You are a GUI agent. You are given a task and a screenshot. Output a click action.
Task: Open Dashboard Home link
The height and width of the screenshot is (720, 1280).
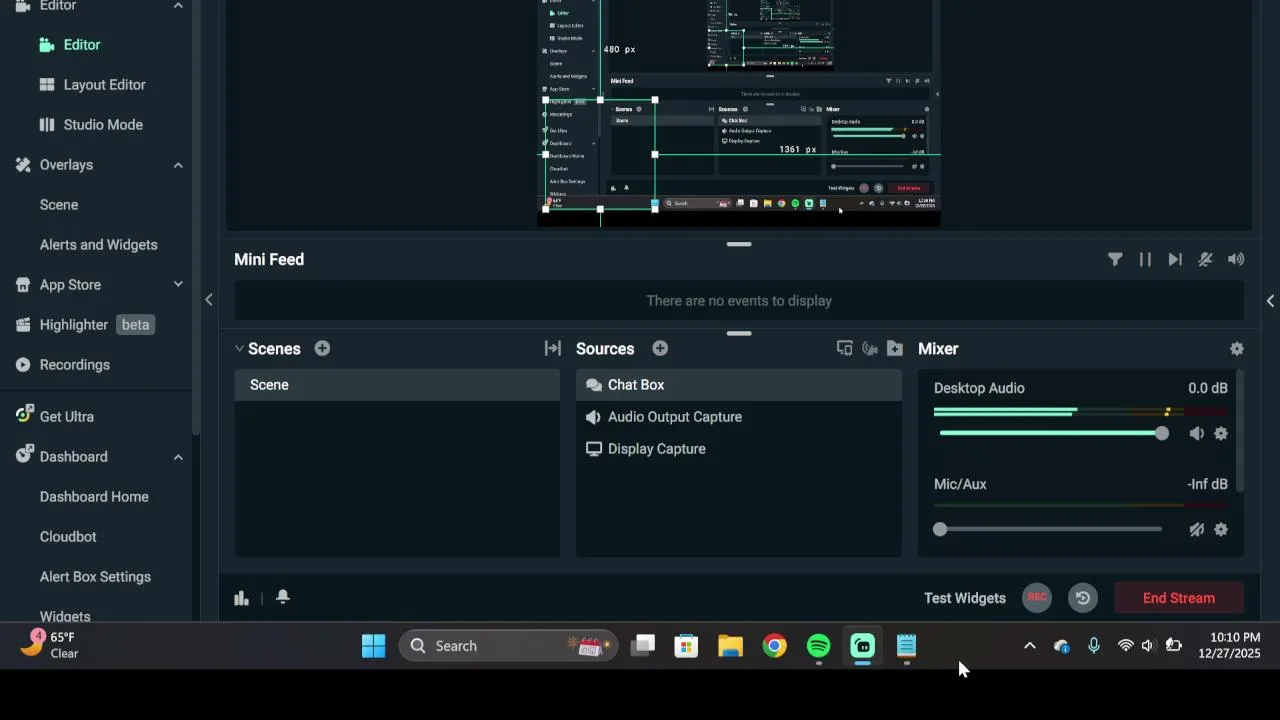94,497
